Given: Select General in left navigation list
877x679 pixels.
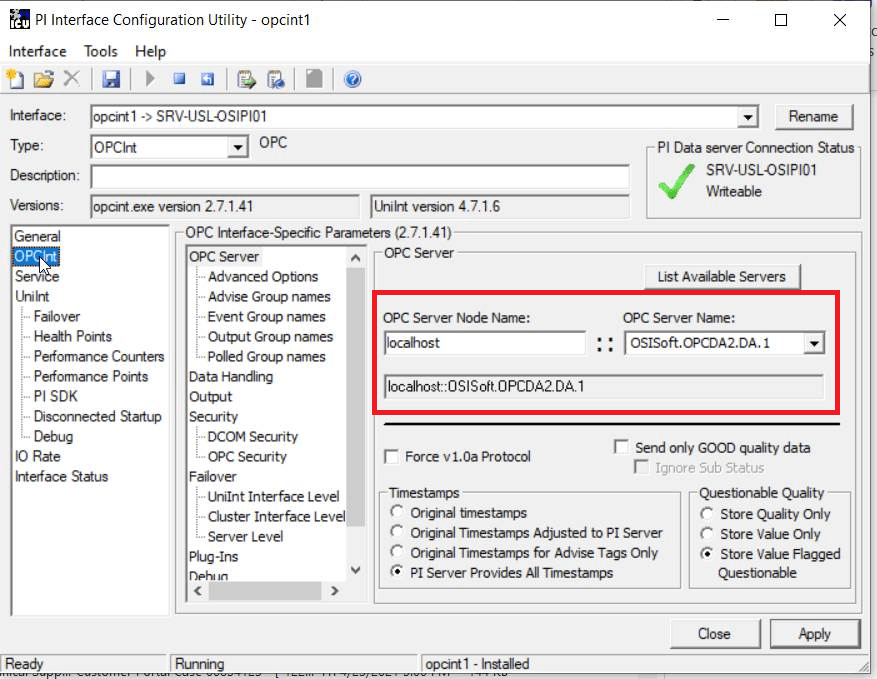Looking at the screenshot, I should tap(37, 236).
